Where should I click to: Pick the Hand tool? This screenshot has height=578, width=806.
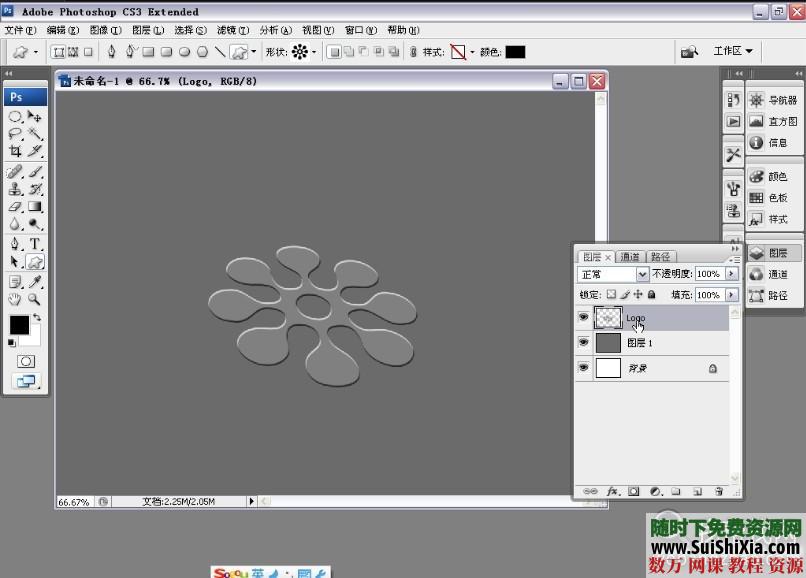(x=15, y=299)
